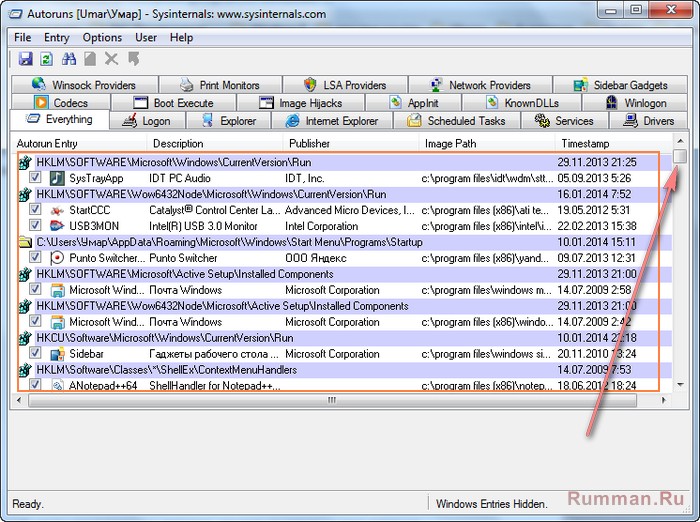Open the Entry menu

[x=57, y=37]
